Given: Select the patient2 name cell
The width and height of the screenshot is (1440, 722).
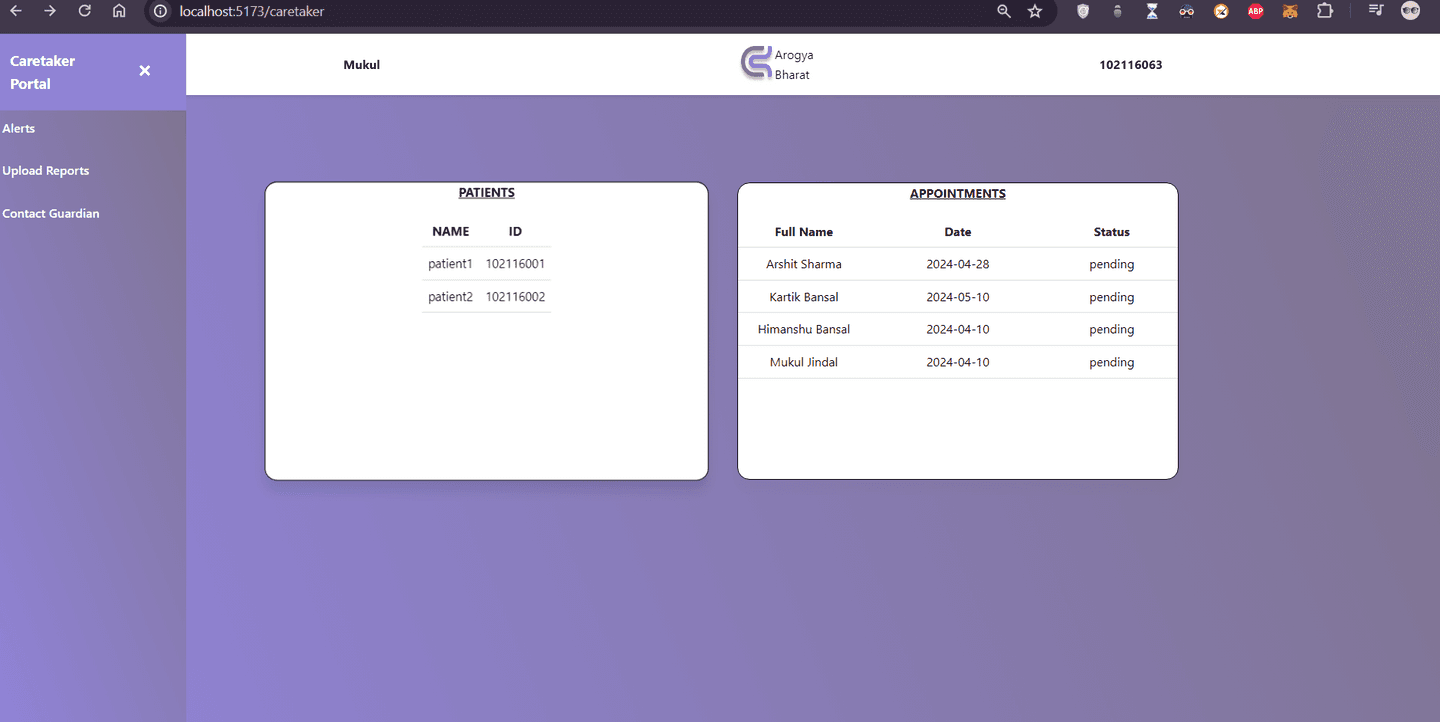Looking at the screenshot, I should pos(450,297).
